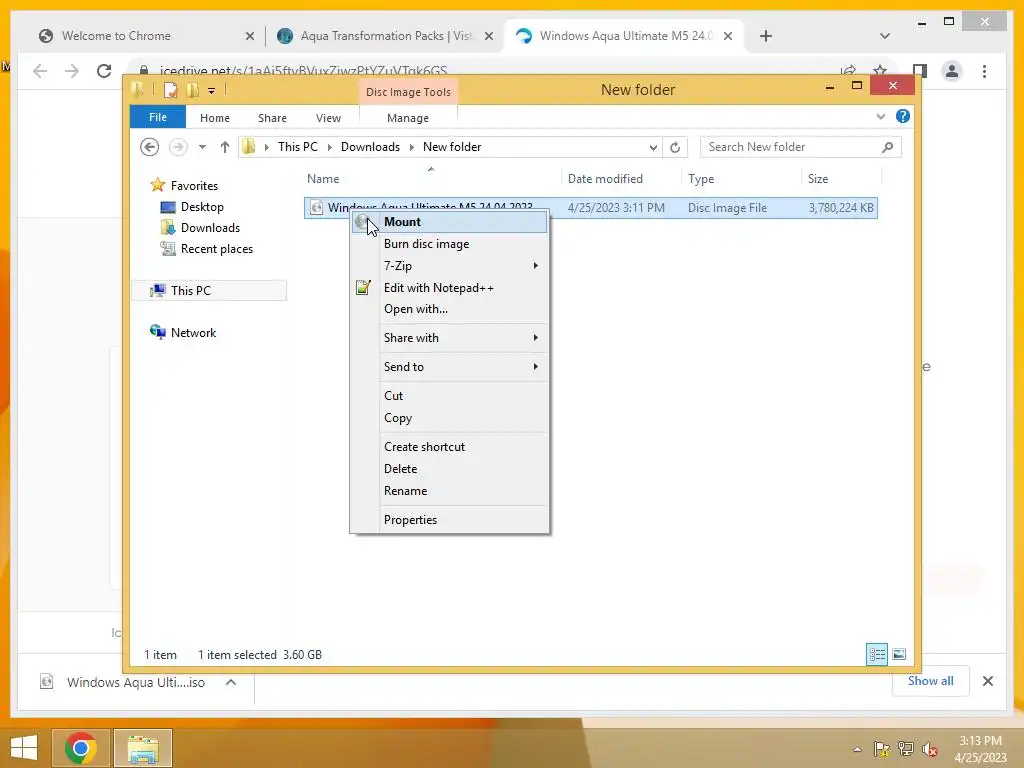The width and height of the screenshot is (1024, 768).
Task: Open Chrome three-dot menu
Action: [x=984, y=71]
